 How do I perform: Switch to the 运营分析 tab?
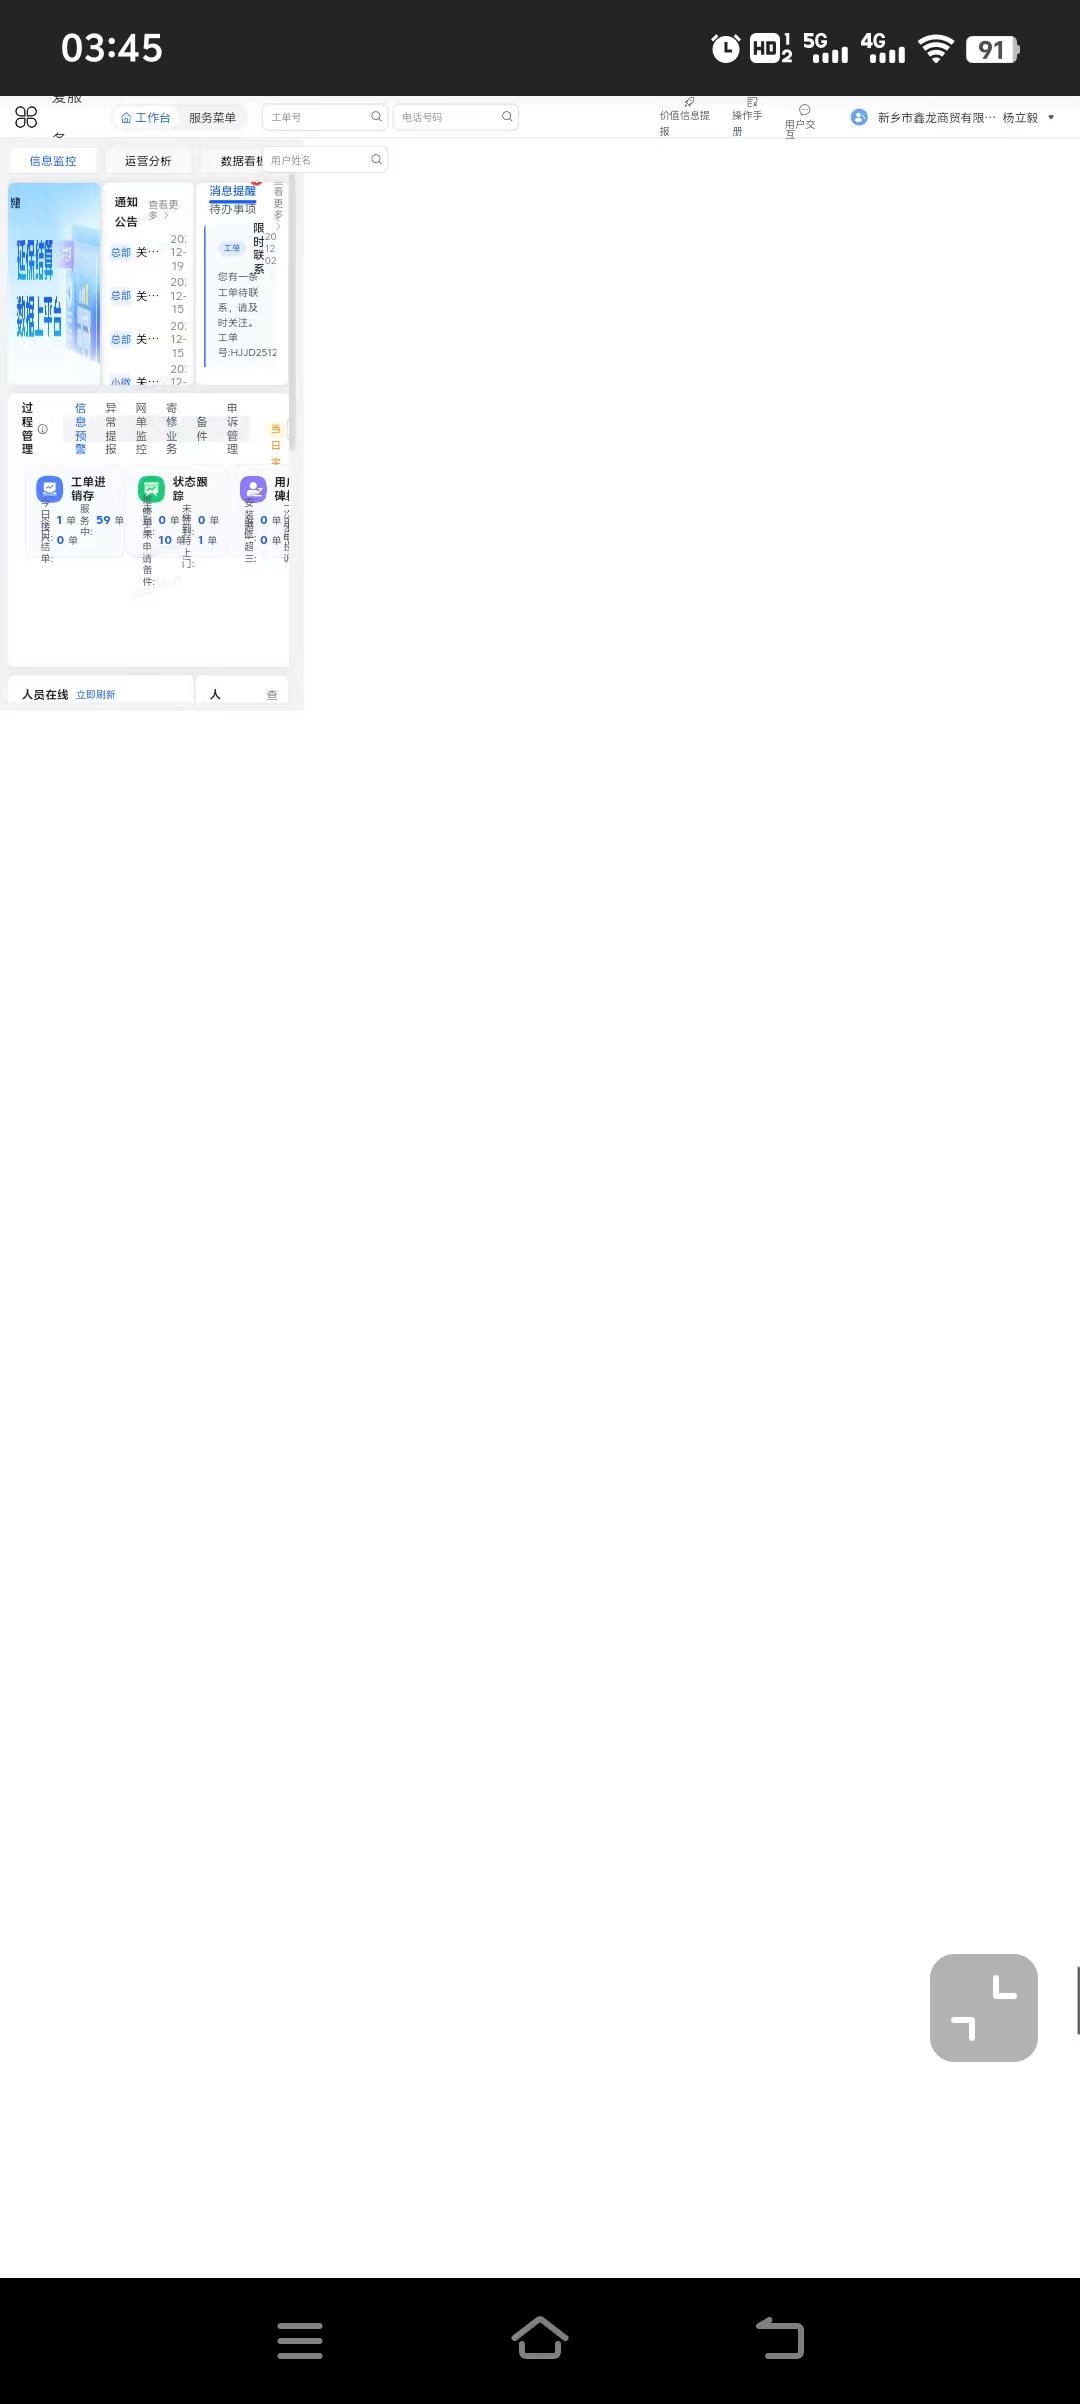tap(147, 161)
